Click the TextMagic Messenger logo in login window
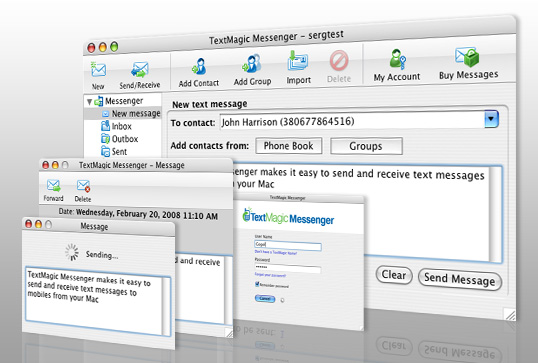538x363 pixels. click(x=288, y=217)
